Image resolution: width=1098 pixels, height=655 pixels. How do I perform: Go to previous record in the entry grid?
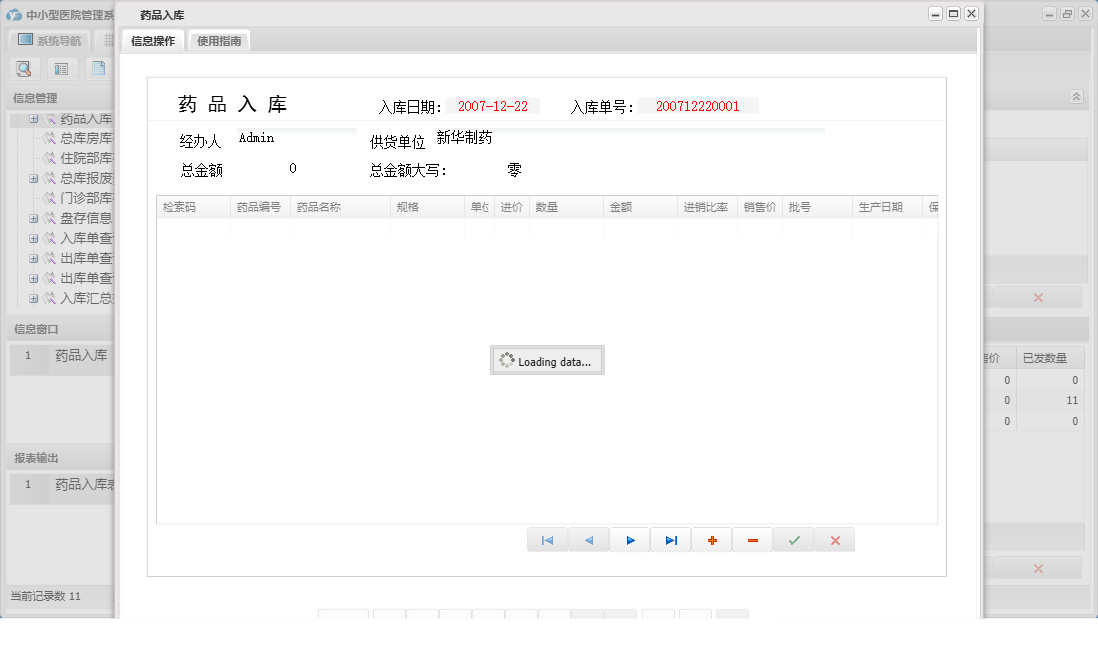[x=589, y=539]
